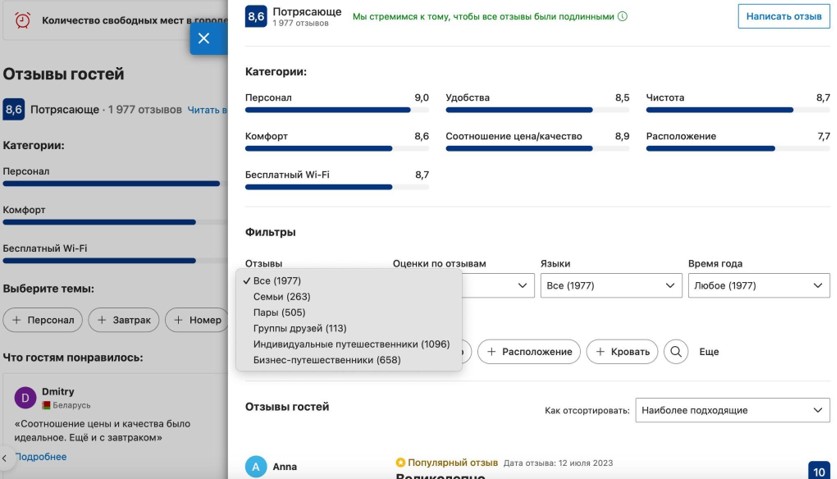
Task: Choose Бизнес-путешественники (658) option
Action: pyautogui.click(x=326, y=360)
